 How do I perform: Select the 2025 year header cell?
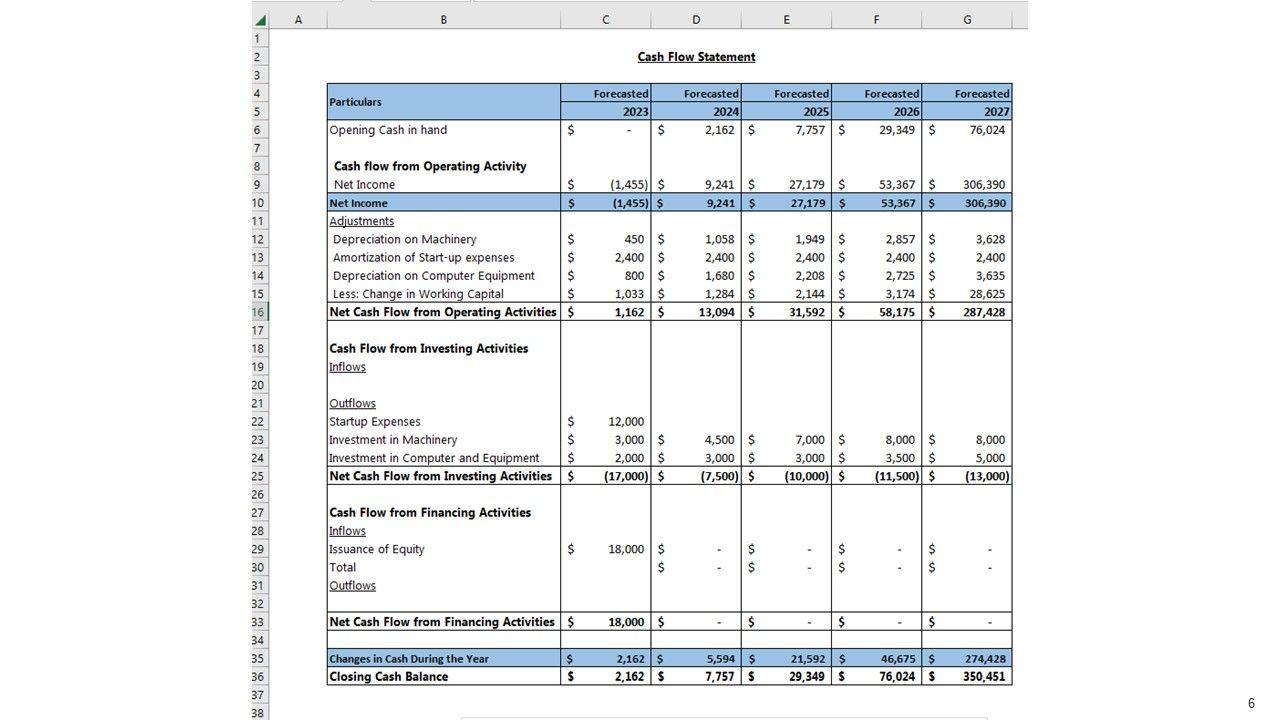(786, 112)
